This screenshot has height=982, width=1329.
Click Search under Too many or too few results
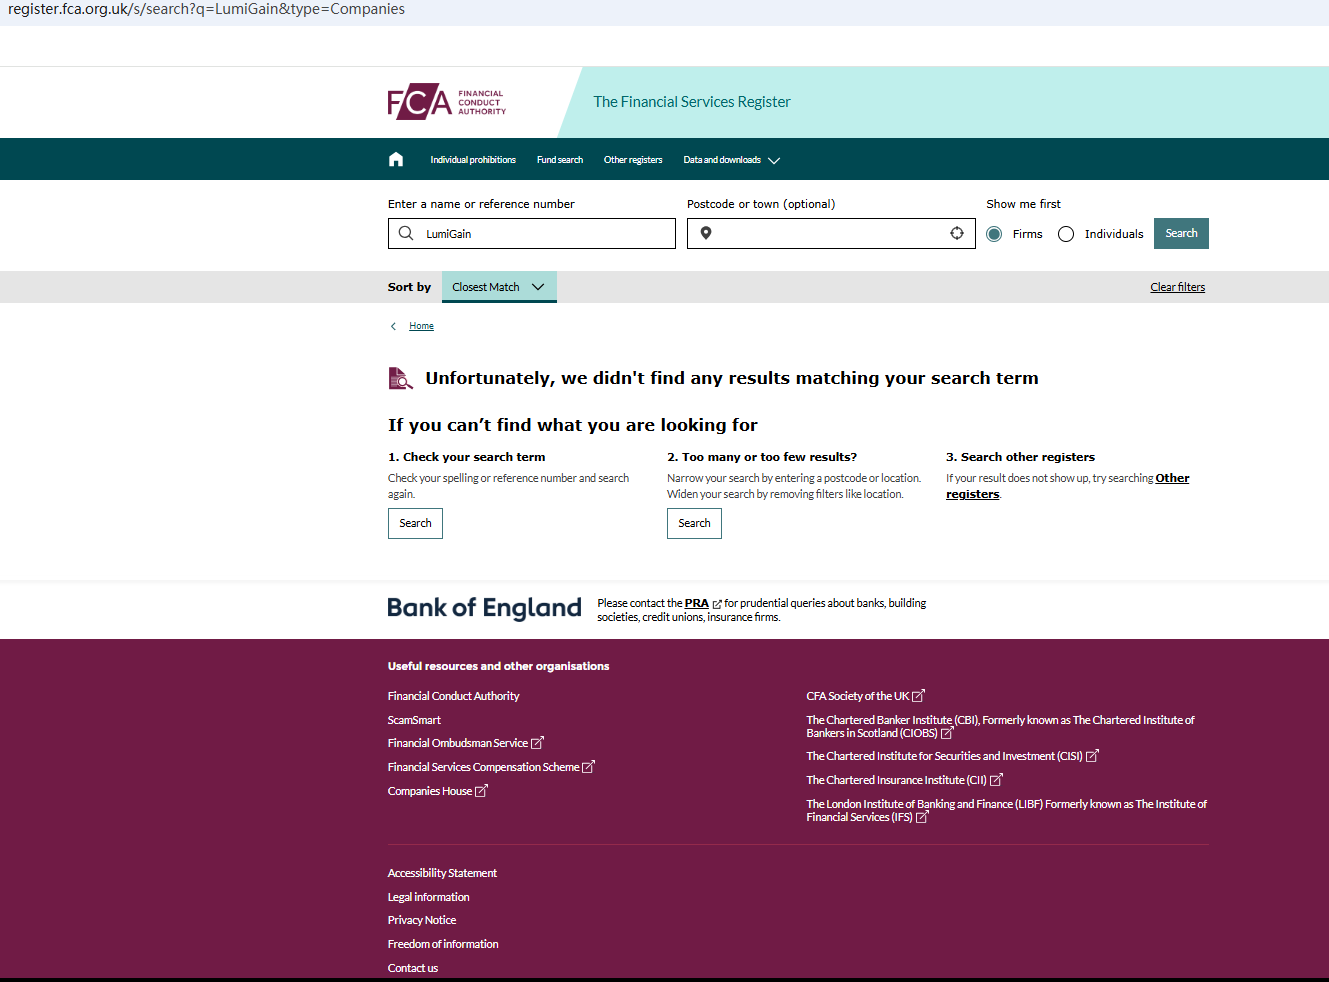click(694, 523)
